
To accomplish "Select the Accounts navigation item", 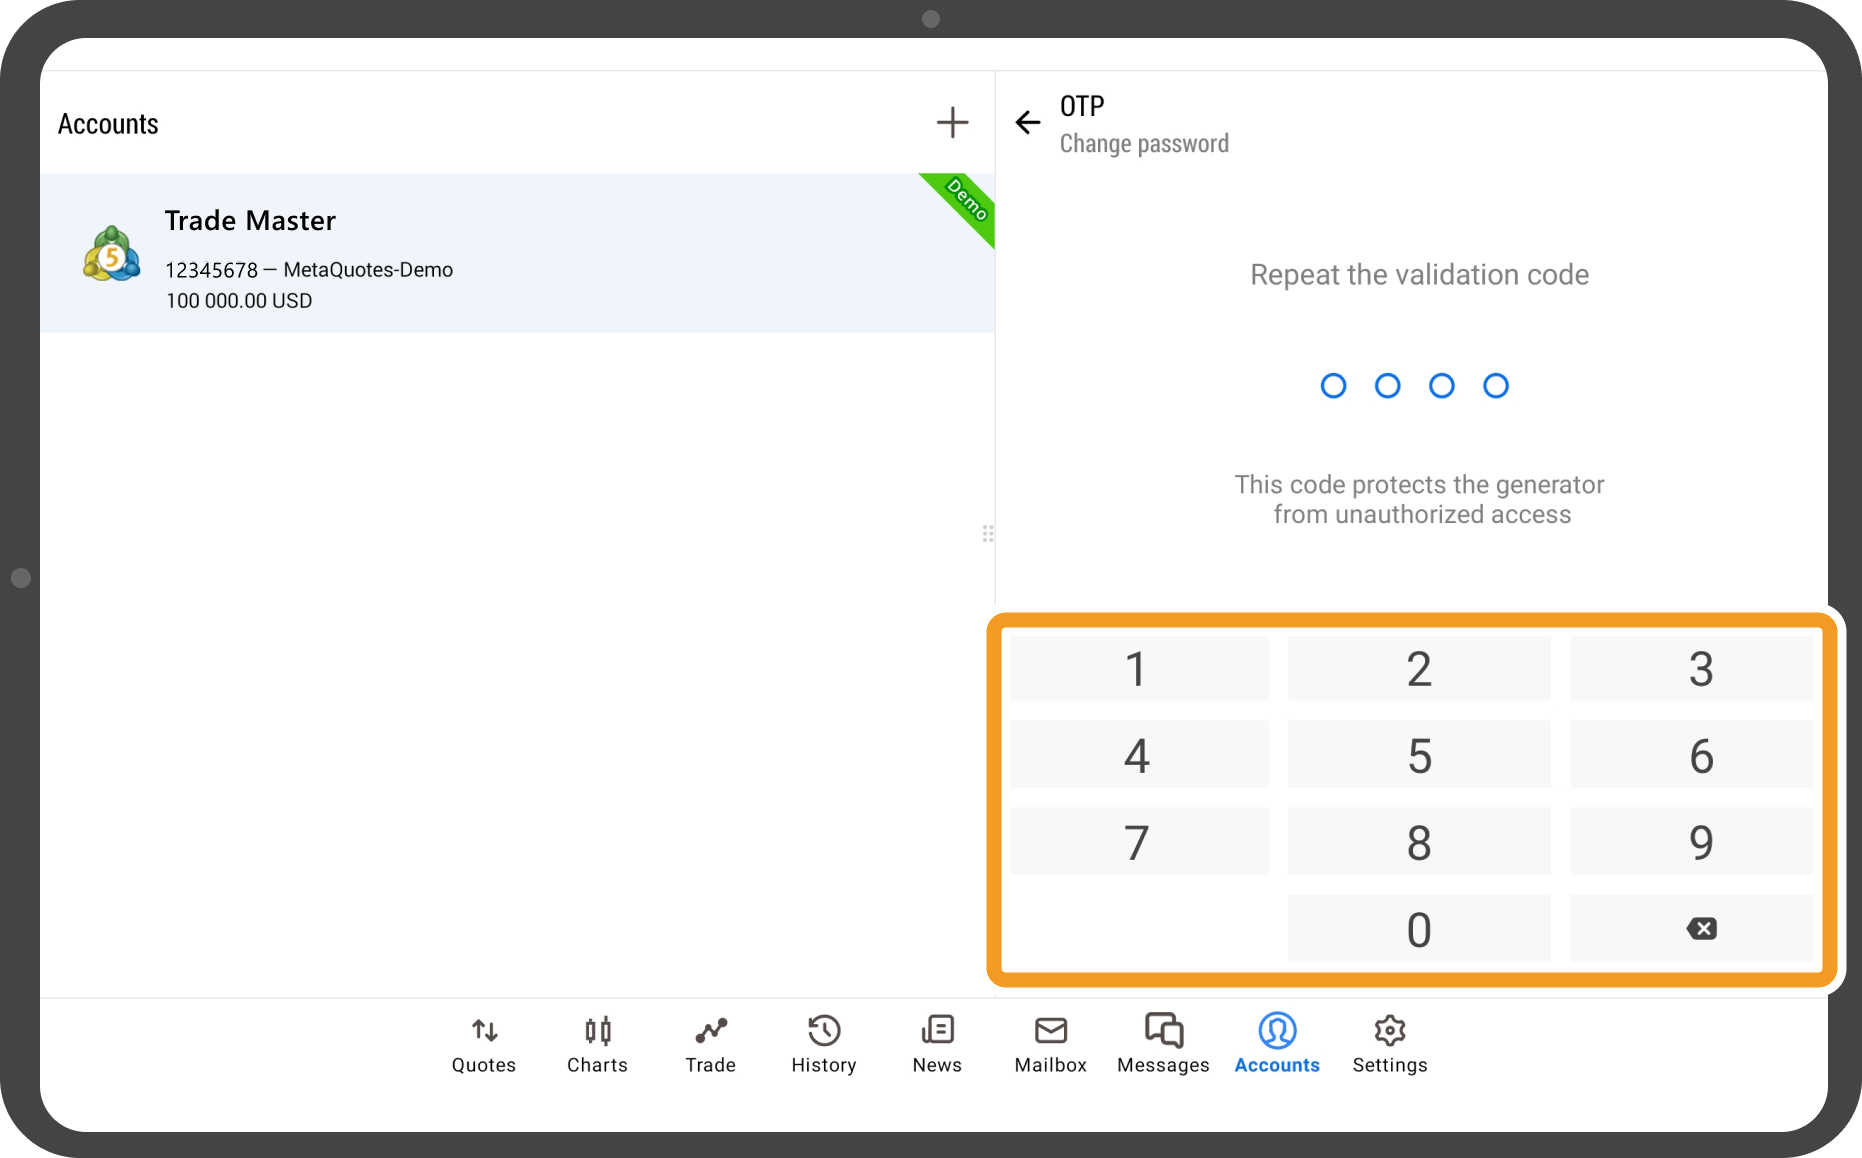I will coord(1277,1044).
